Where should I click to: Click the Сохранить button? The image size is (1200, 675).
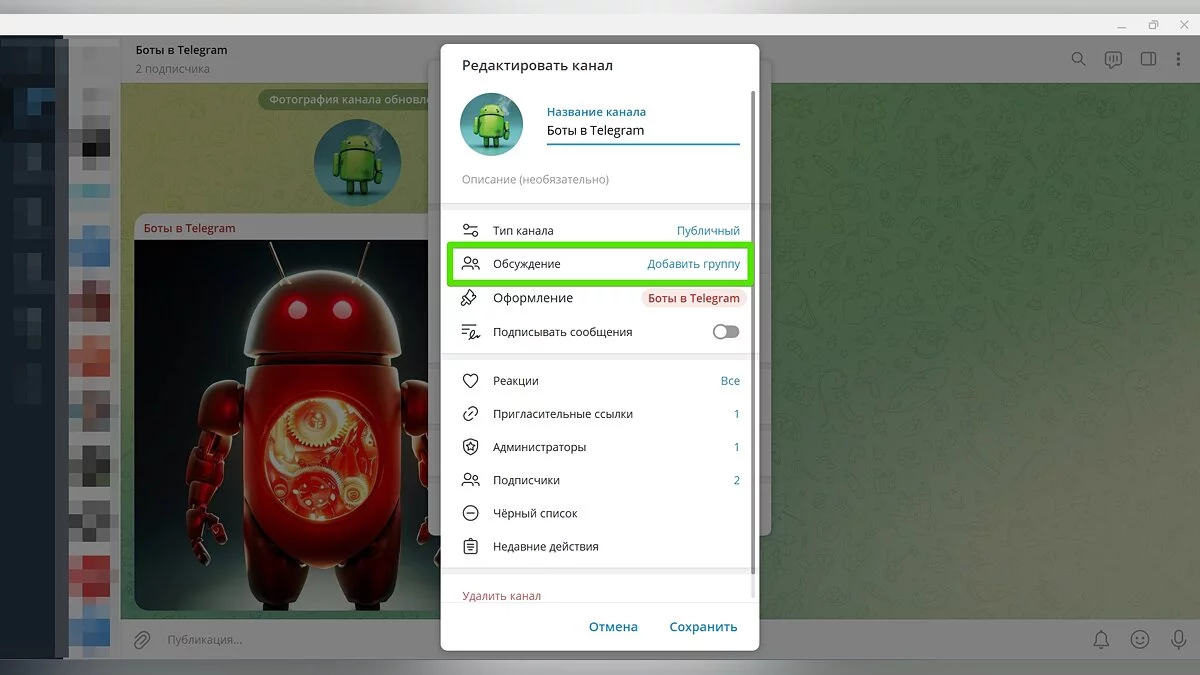(x=703, y=627)
